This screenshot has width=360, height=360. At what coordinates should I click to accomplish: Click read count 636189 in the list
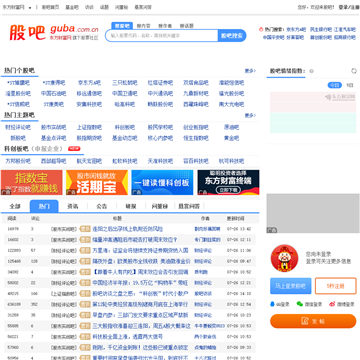[x=13, y=304]
